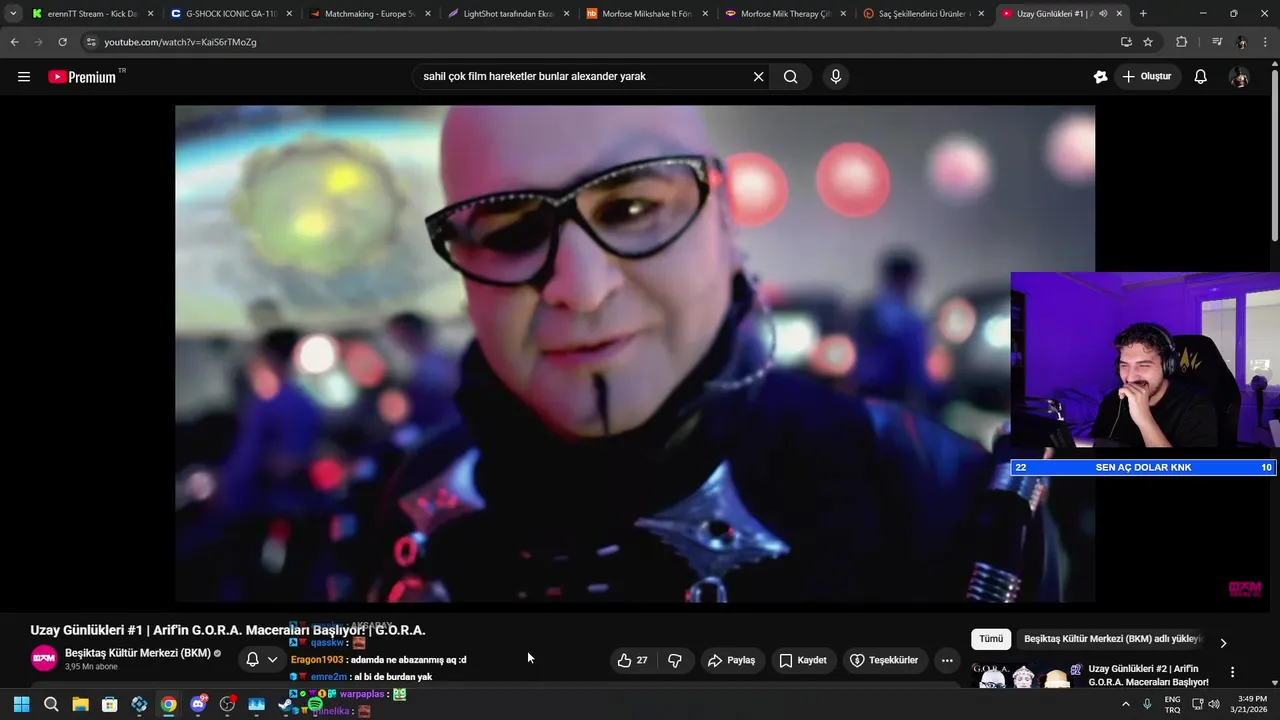Screen dimensions: 1280x720
Task: Open options for Uzay Günlükleri #2 video
Action: coord(1232,673)
